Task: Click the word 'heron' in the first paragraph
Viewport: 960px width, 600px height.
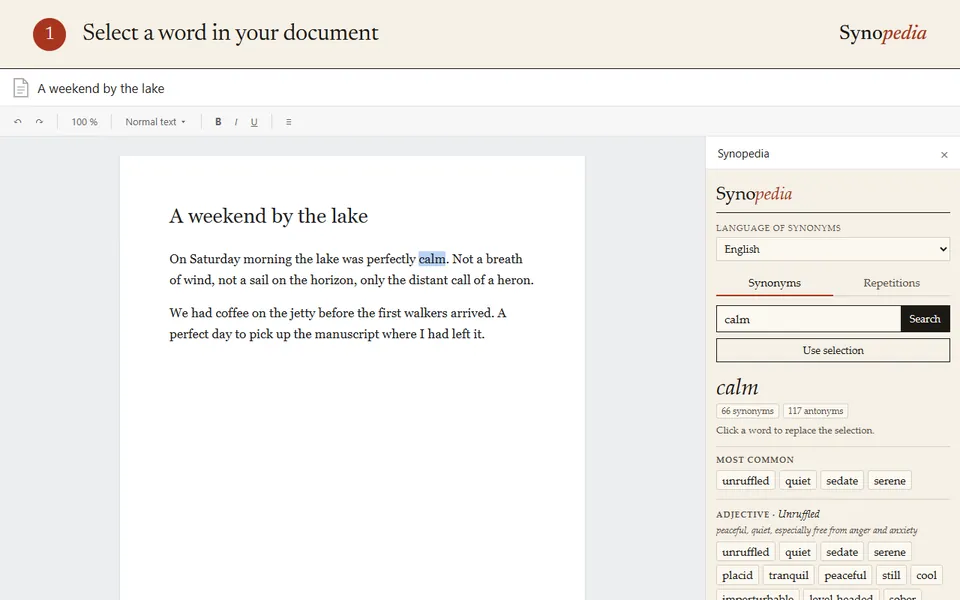Action: pos(514,280)
